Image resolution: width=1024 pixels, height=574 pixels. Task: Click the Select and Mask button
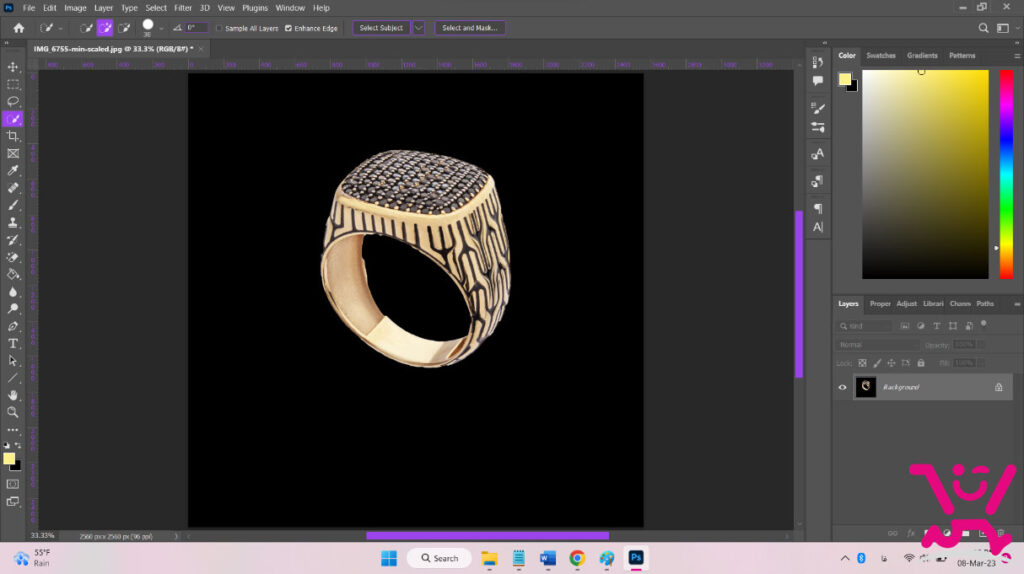[470, 28]
